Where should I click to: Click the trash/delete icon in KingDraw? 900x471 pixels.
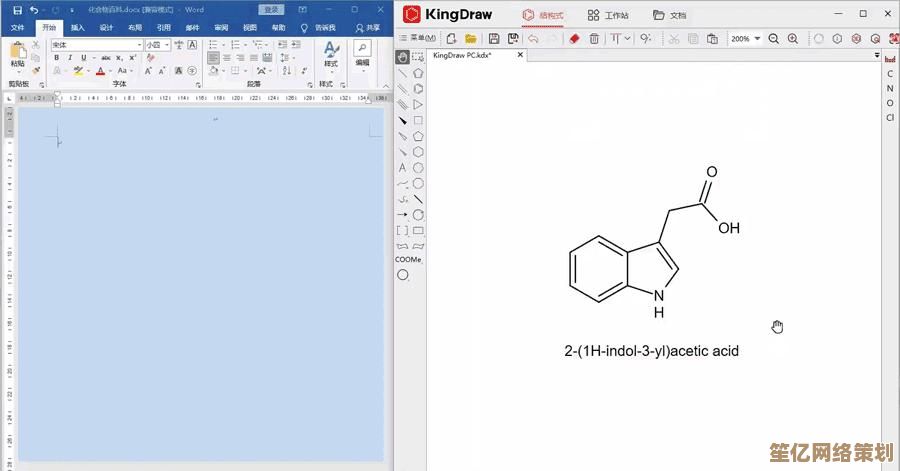pos(594,38)
